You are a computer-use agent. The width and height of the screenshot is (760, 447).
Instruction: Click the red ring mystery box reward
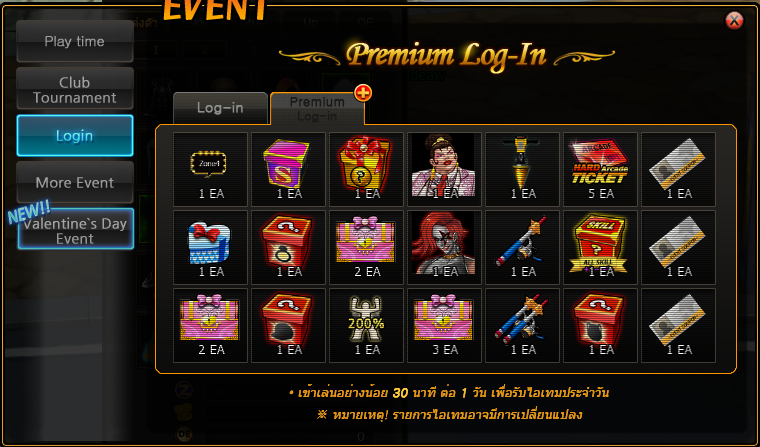tap(288, 247)
